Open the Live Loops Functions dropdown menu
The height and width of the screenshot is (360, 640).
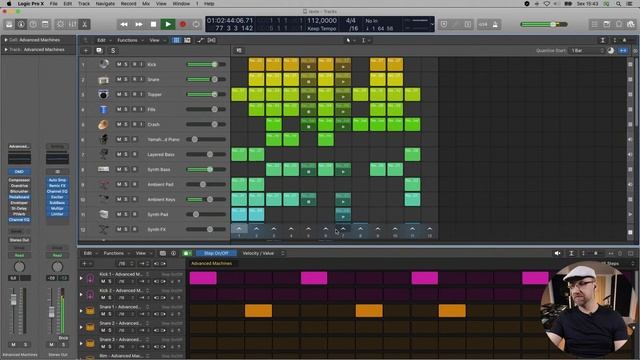130,40
